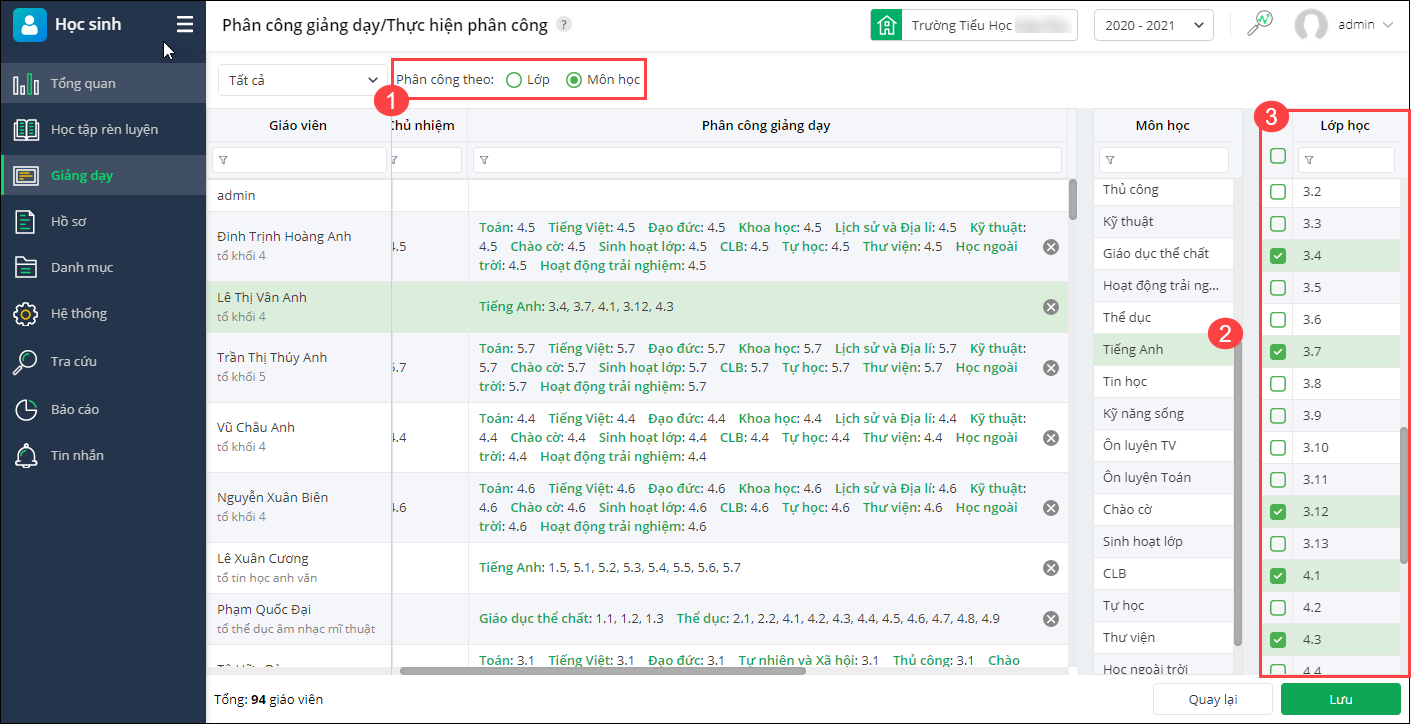Clear Lê Xuân Cương's assignment row
The height and width of the screenshot is (724, 1411).
tap(1051, 568)
